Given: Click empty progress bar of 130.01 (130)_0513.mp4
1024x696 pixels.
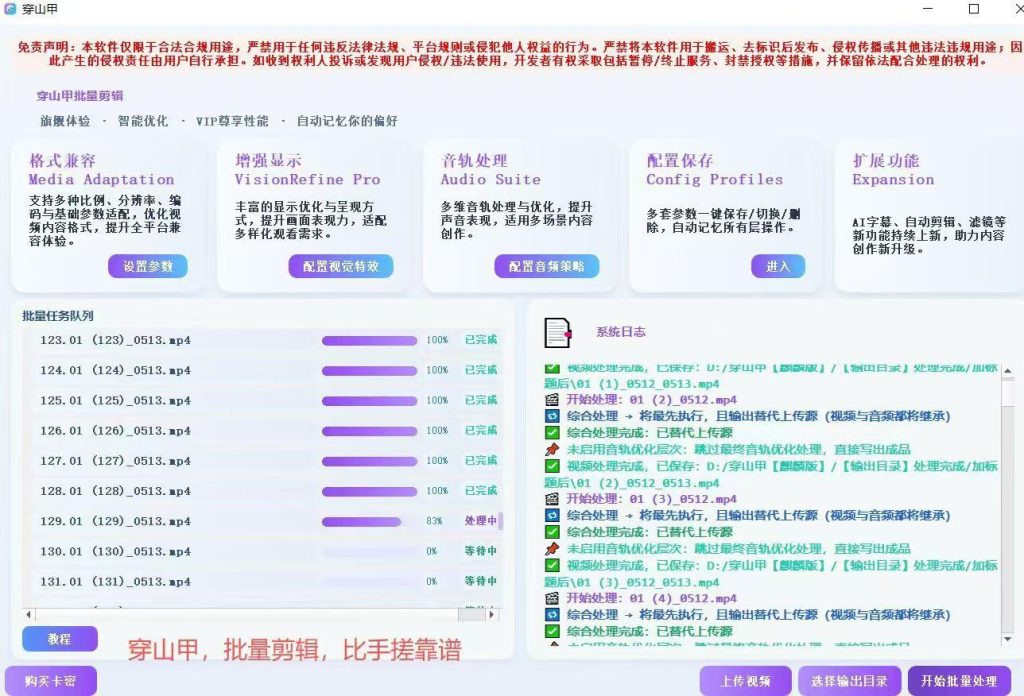Looking at the screenshot, I should pyautogui.click(x=369, y=552).
